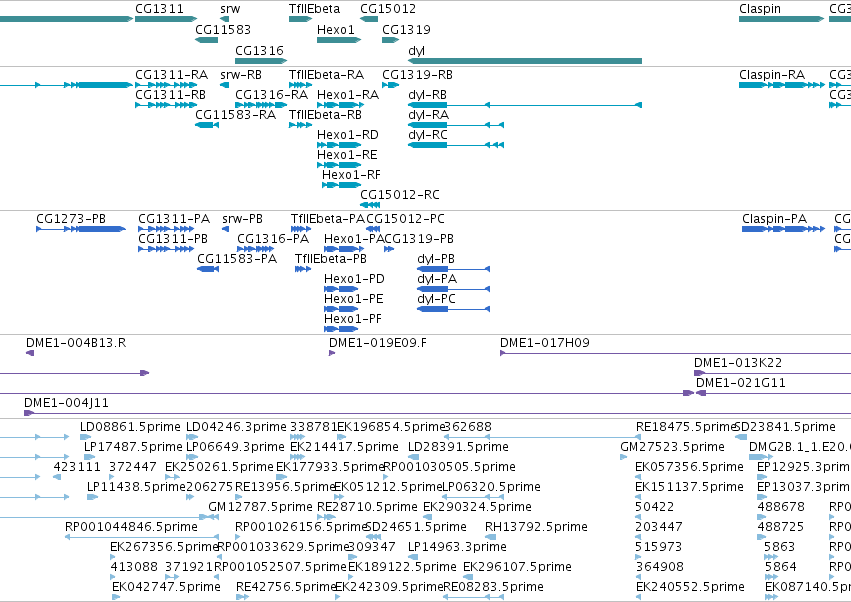851x602 pixels.
Task: Click transcript srw-RB
Action: (x=240, y=74)
